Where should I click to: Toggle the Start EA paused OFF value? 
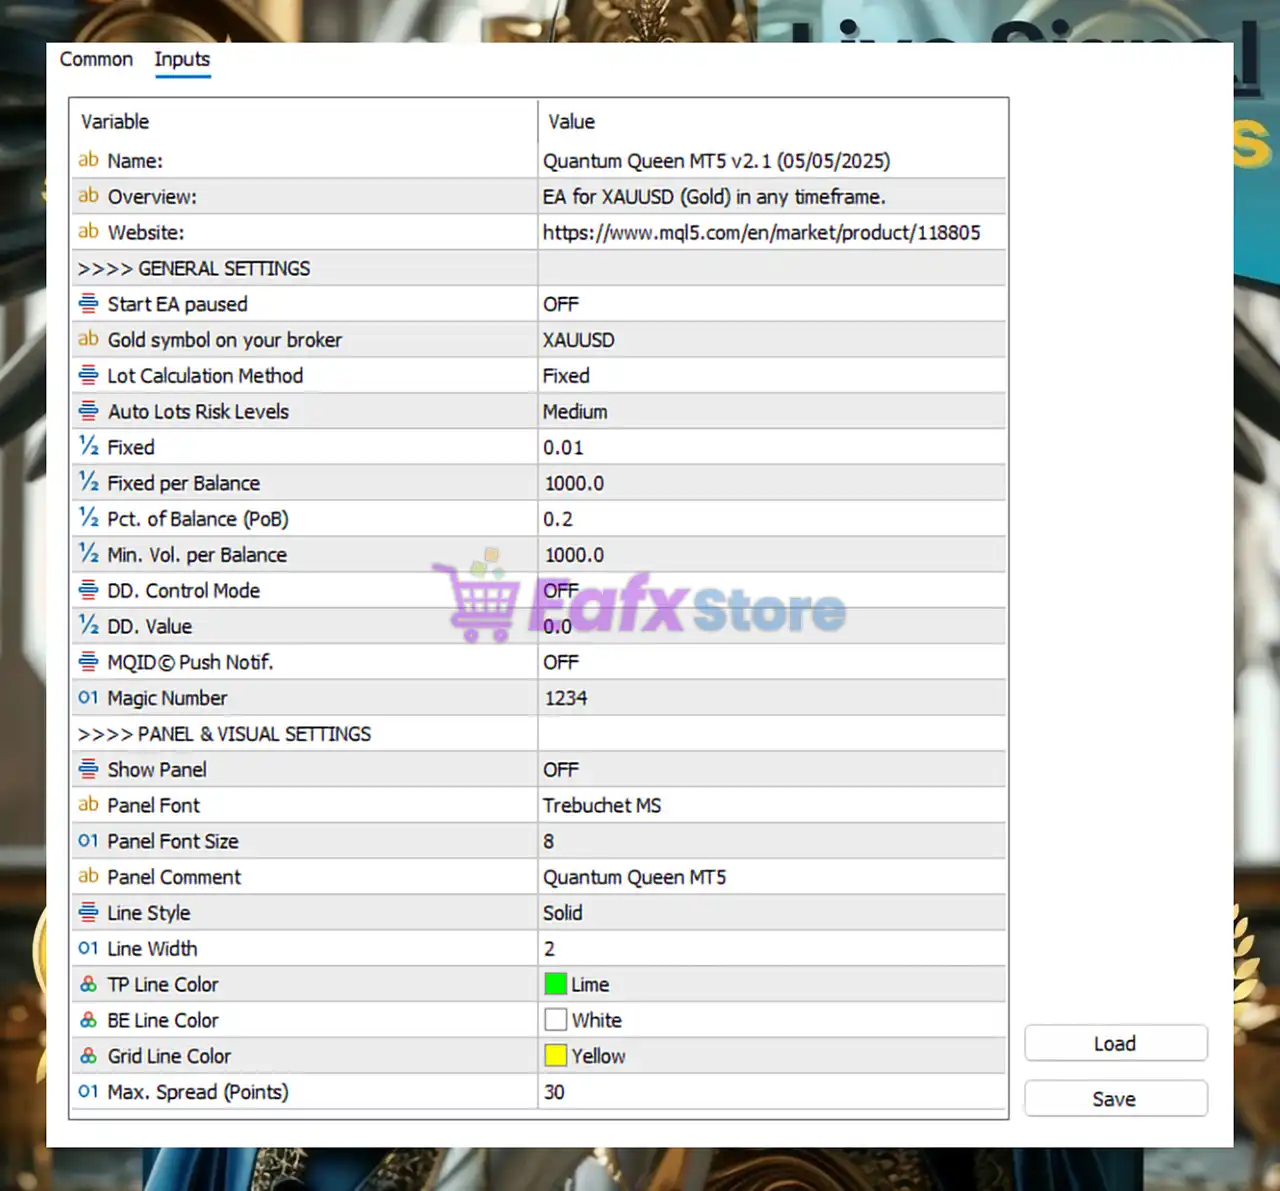[x=561, y=304]
